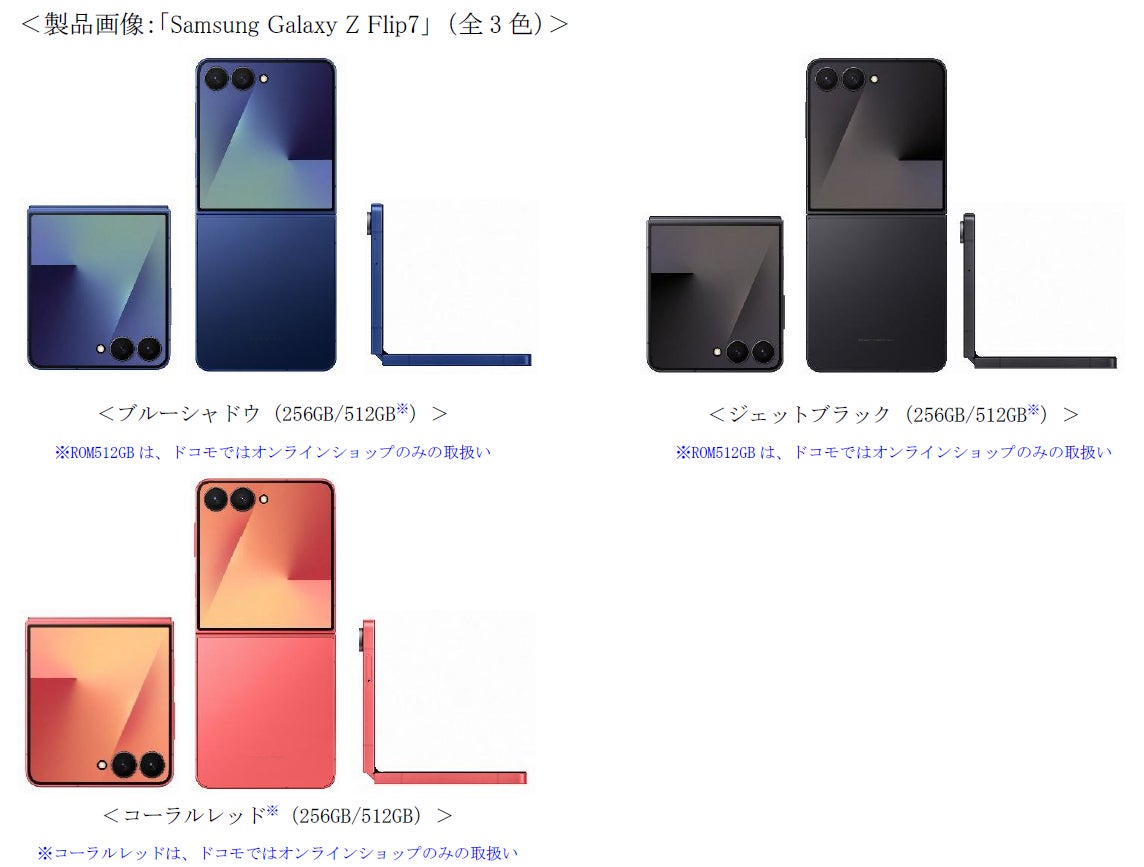The width and height of the screenshot is (1144, 867).
Task: Click the Blue Shadow side-profile phone image
Action: click(449, 285)
